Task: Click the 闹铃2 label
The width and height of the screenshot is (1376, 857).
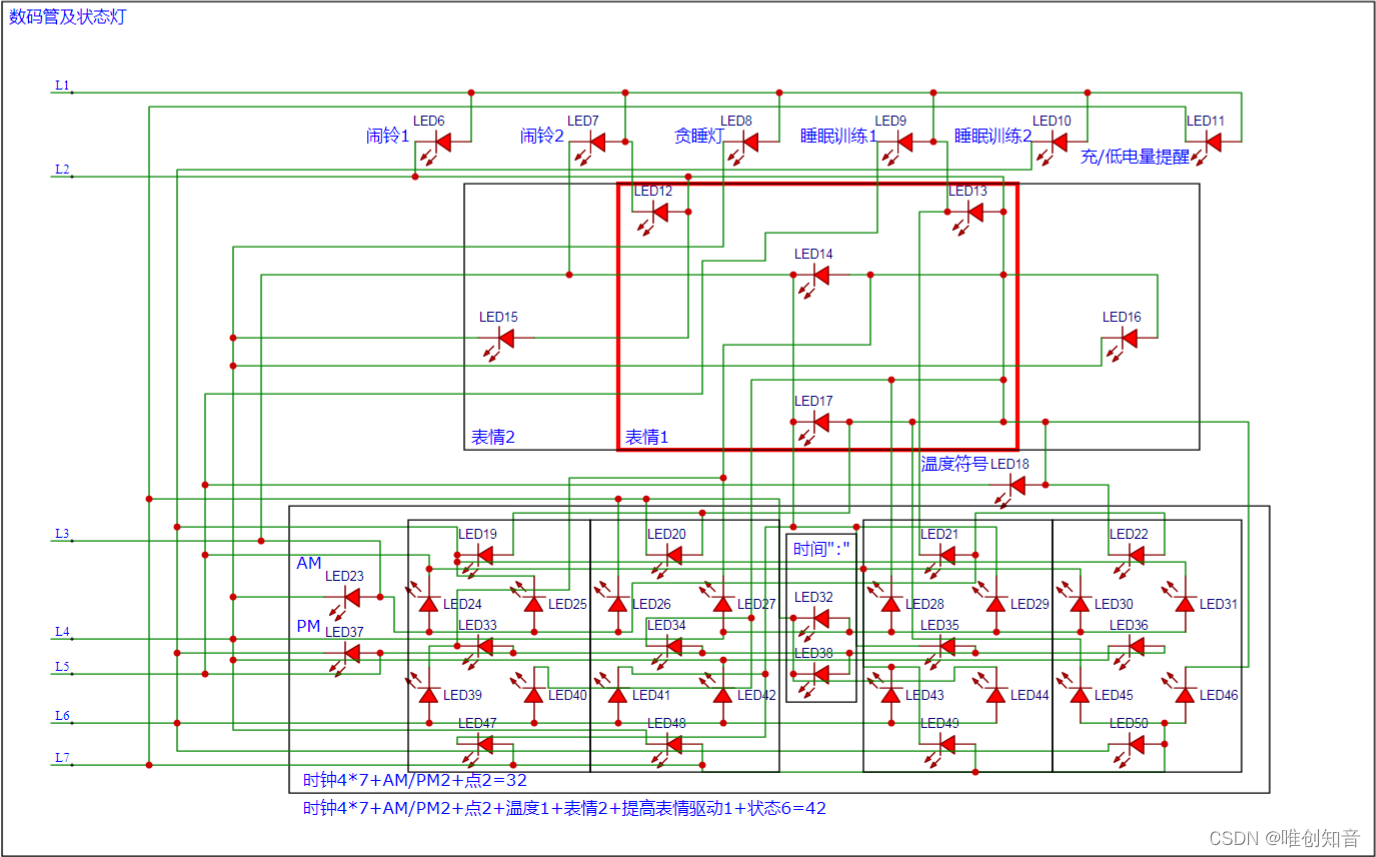Action: tap(543, 136)
